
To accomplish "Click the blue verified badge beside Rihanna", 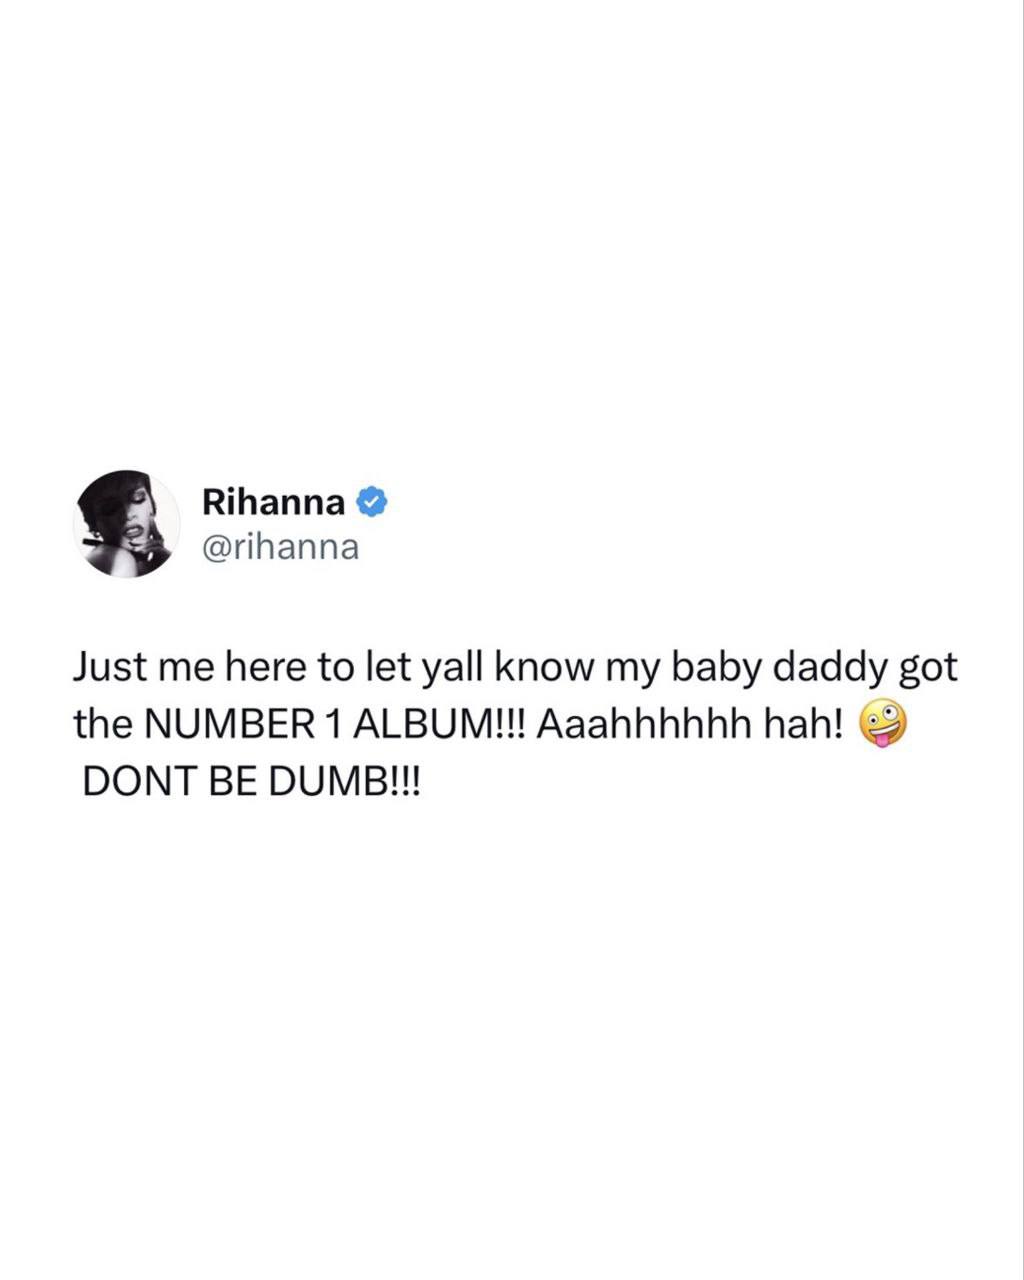I will [372, 502].
